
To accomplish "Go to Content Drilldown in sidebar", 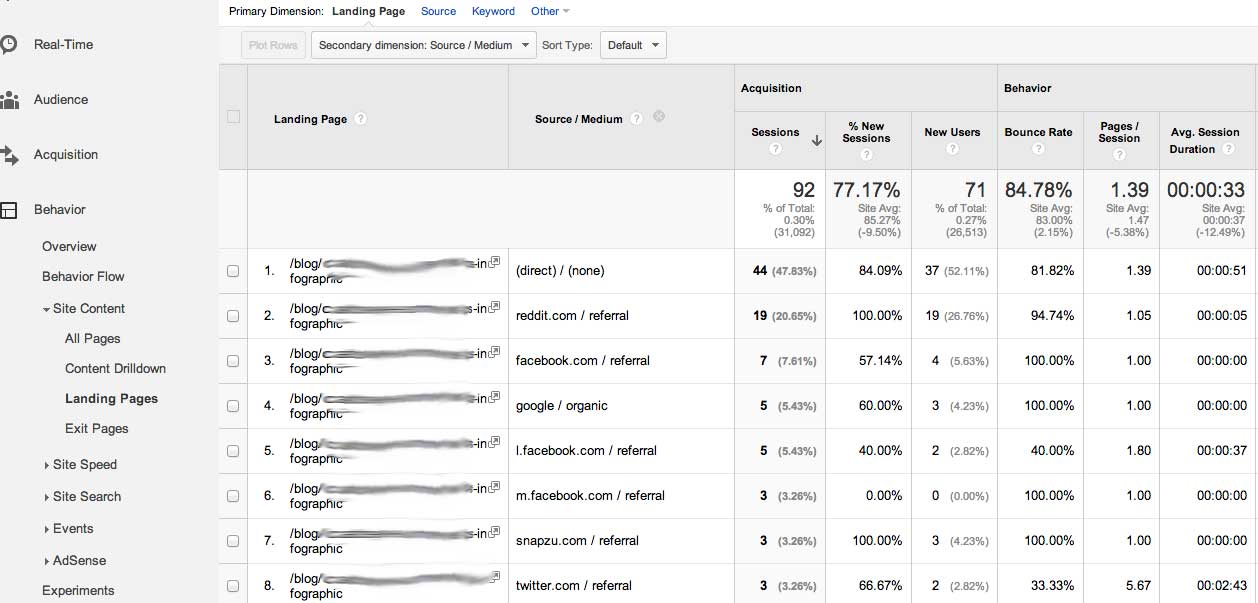I will pyautogui.click(x=115, y=369).
